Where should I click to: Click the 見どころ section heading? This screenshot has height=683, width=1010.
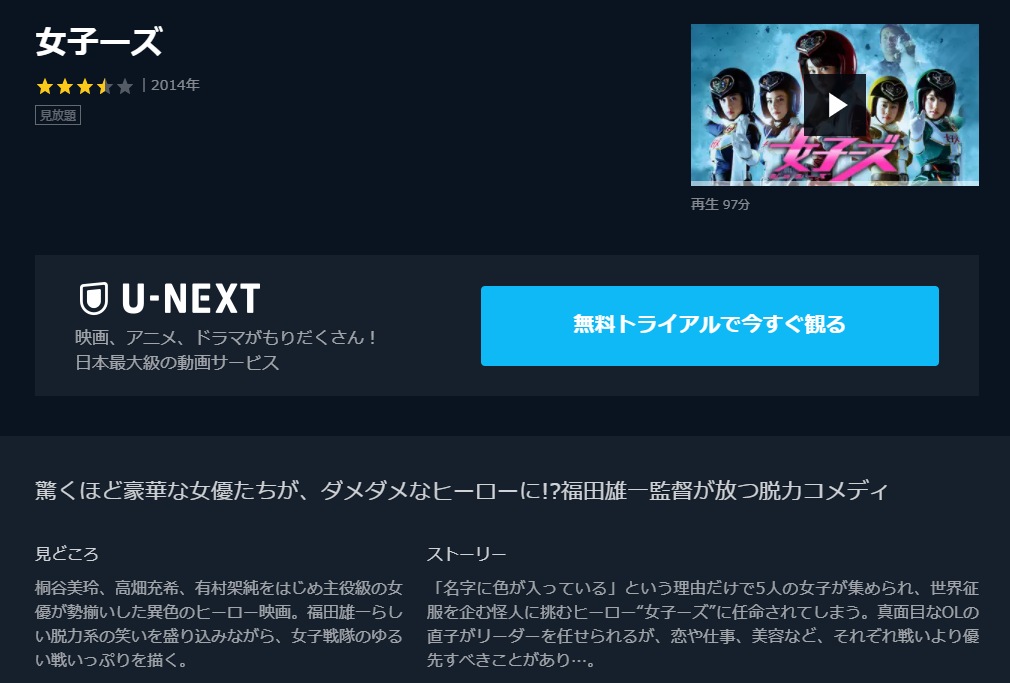point(67,554)
